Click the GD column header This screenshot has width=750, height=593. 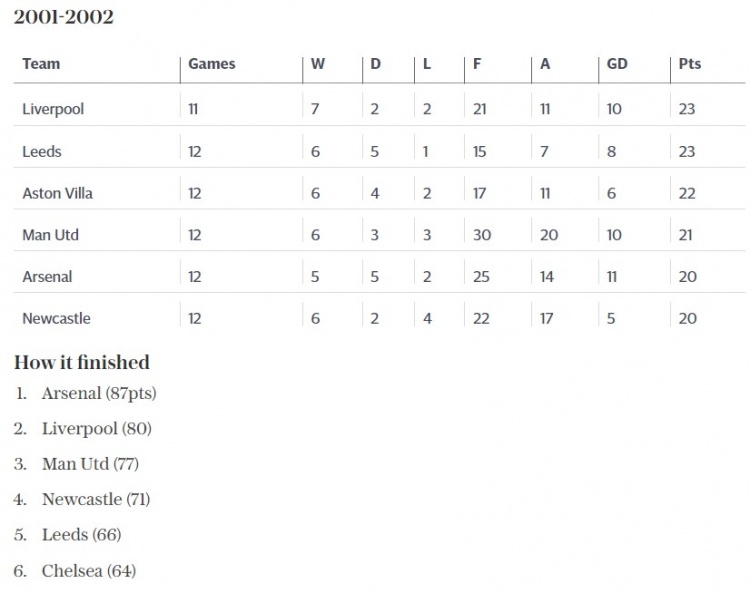617,64
